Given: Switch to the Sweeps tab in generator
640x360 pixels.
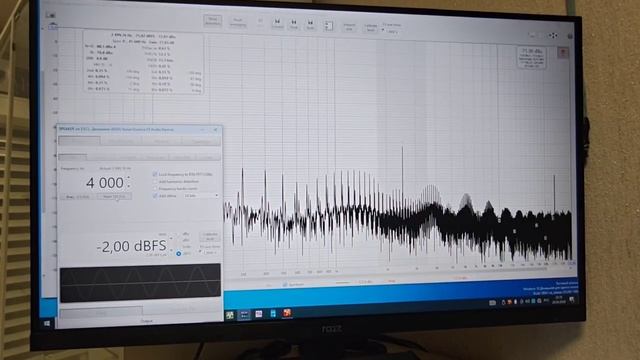Looking at the screenshot, I should click(161, 141).
